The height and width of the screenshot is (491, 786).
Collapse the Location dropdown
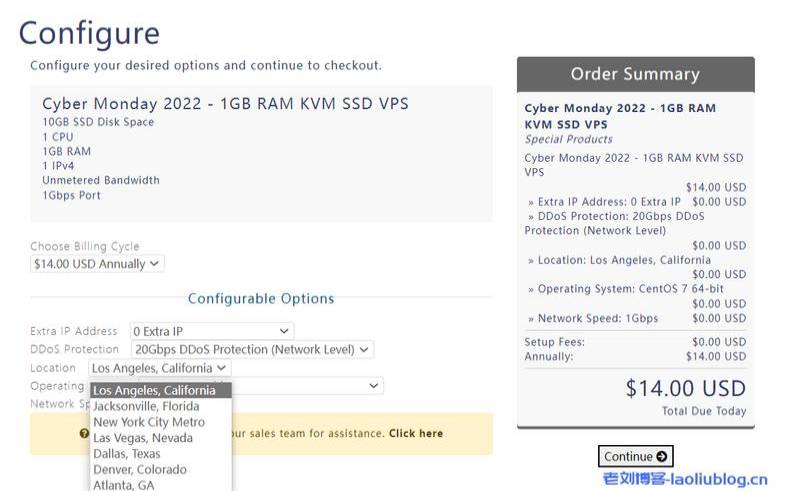coord(160,368)
